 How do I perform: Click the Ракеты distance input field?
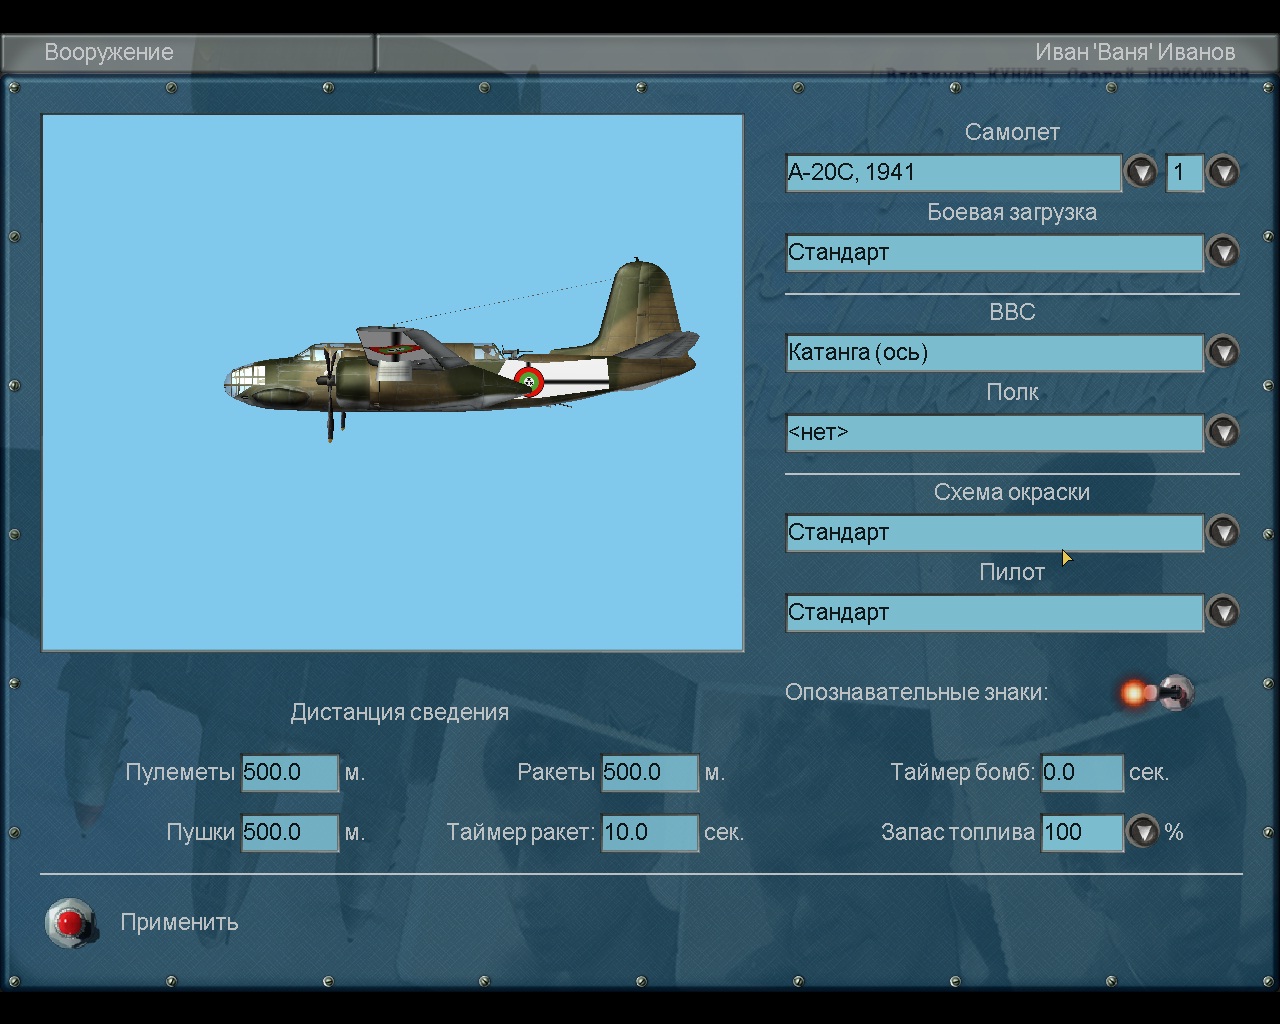click(x=649, y=773)
